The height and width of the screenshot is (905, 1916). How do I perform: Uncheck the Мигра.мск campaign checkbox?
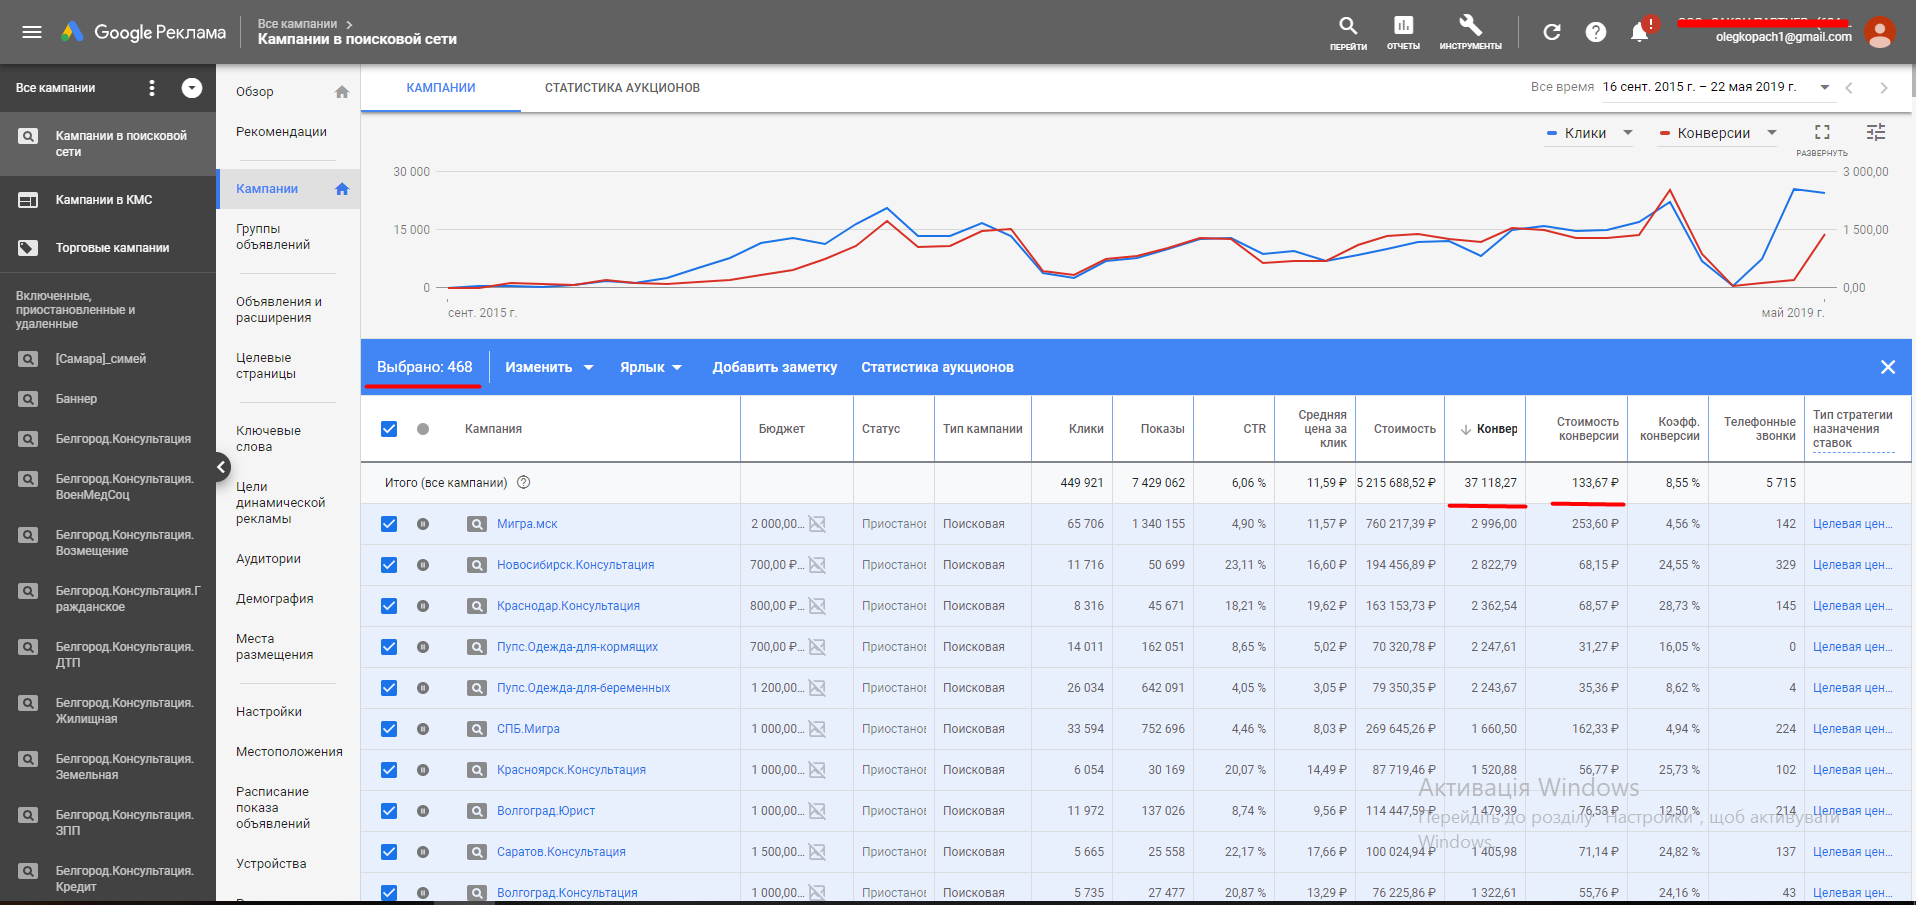pyautogui.click(x=389, y=524)
